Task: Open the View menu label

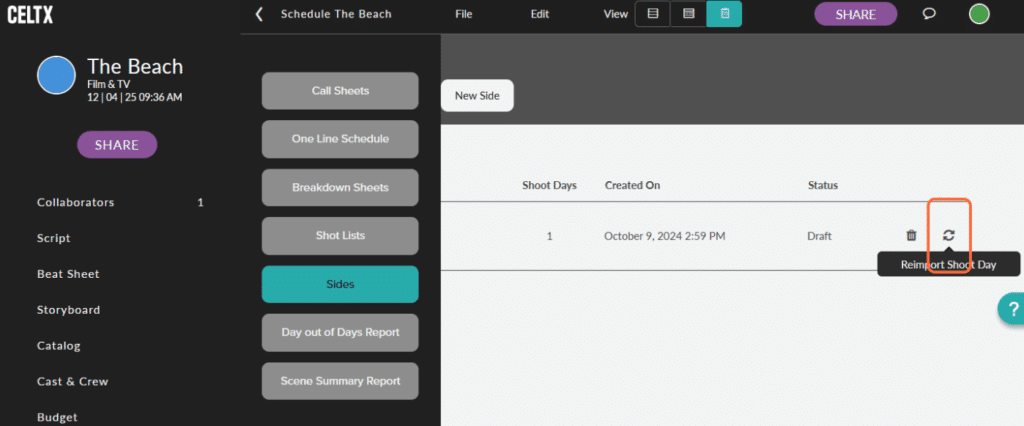Action: click(x=615, y=14)
